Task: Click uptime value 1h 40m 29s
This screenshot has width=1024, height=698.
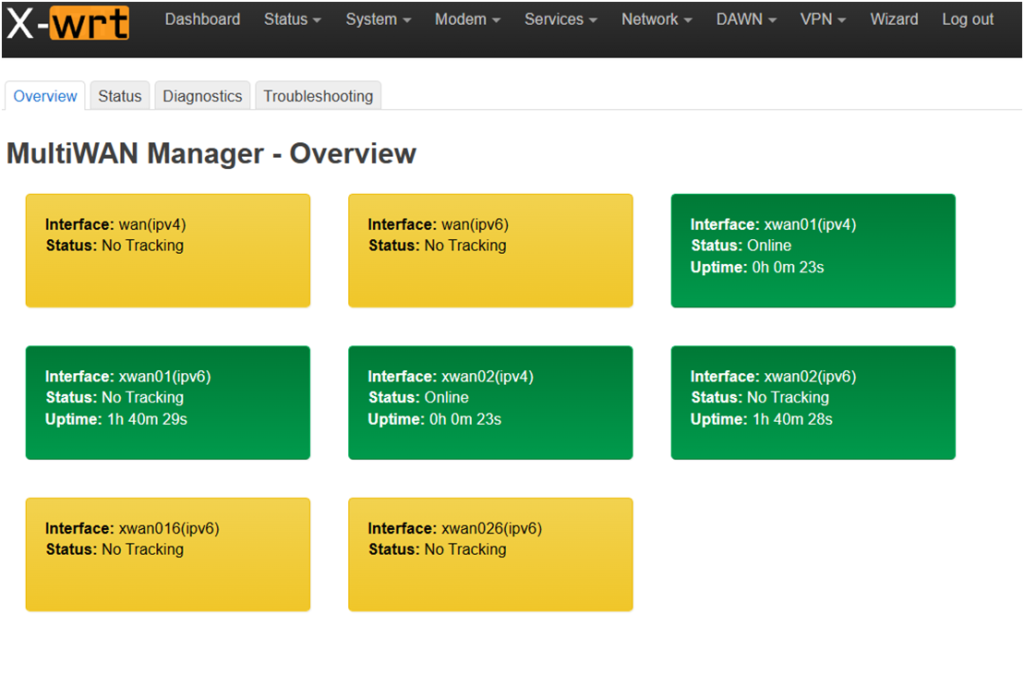Action: [147, 419]
